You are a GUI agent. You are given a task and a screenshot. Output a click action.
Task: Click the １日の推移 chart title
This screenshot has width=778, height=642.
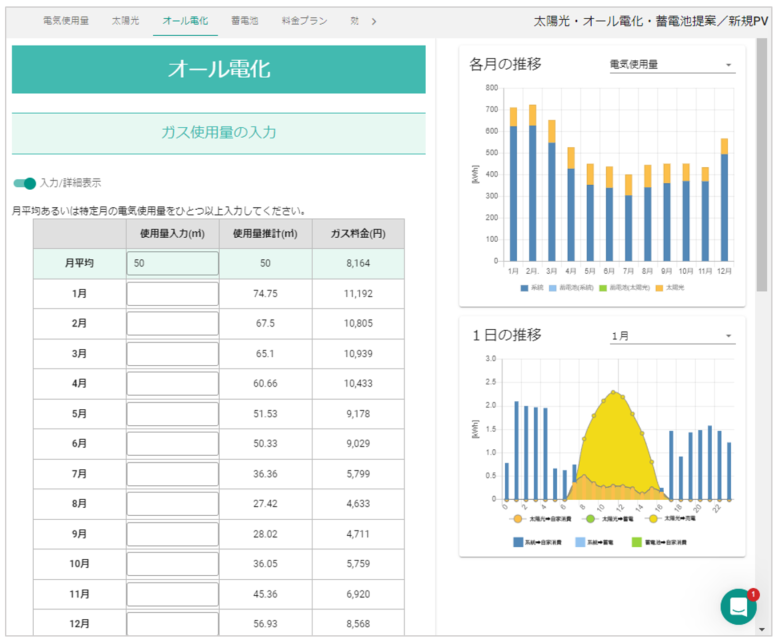[x=506, y=335]
